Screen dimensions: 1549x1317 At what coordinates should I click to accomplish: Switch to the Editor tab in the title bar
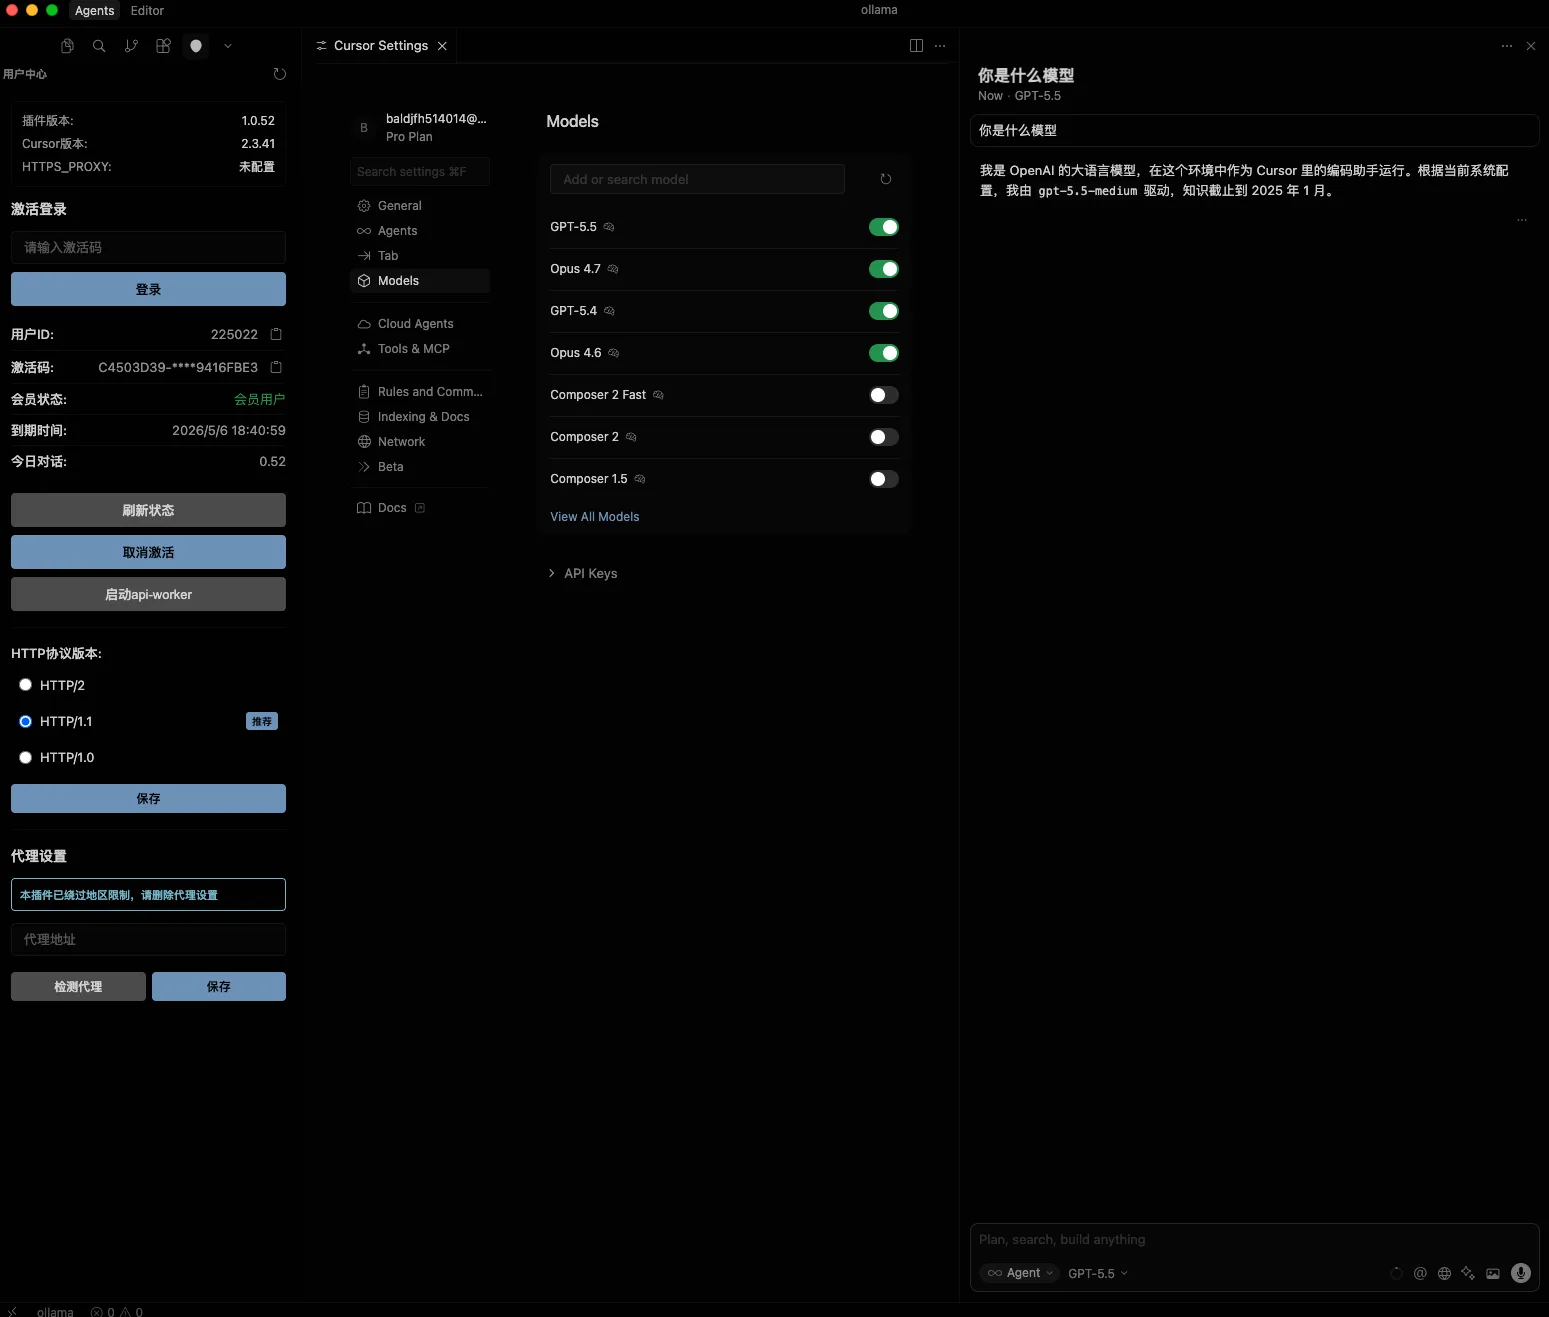click(x=147, y=11)
